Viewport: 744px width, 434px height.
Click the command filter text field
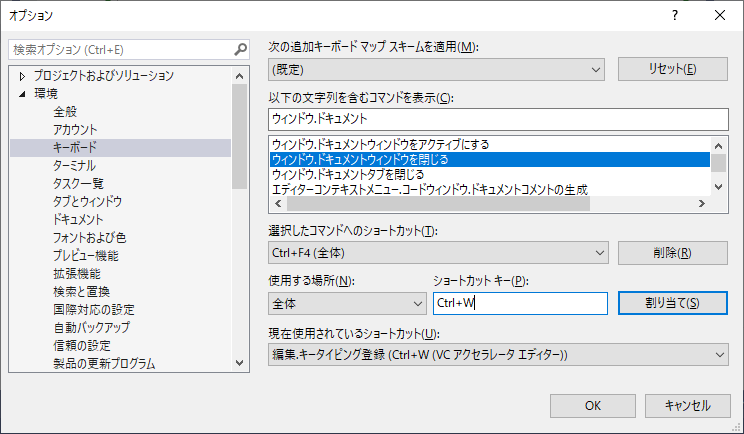(498, 119)
